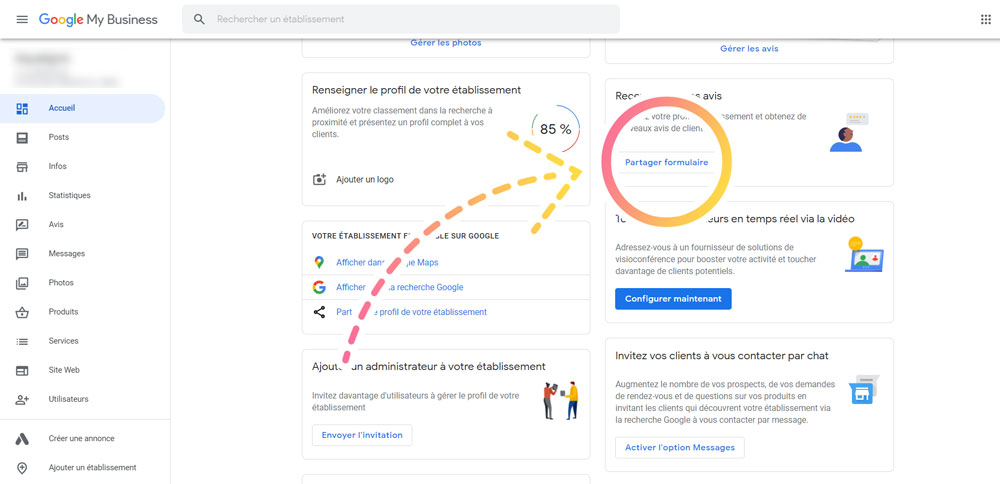Click the Produits basket icon
The height and width of the screenshot is (484, 1000).
22,312
